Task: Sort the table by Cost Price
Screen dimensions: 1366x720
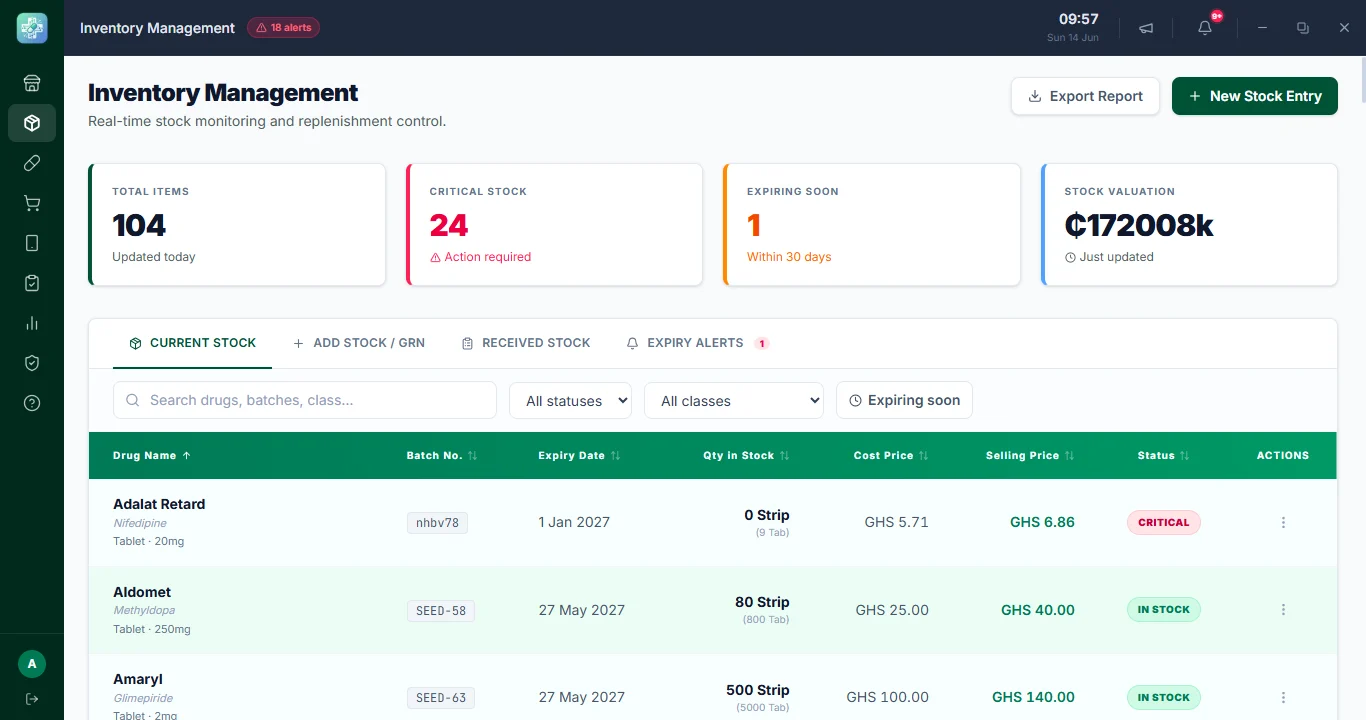Action: (x=891, y=455)
